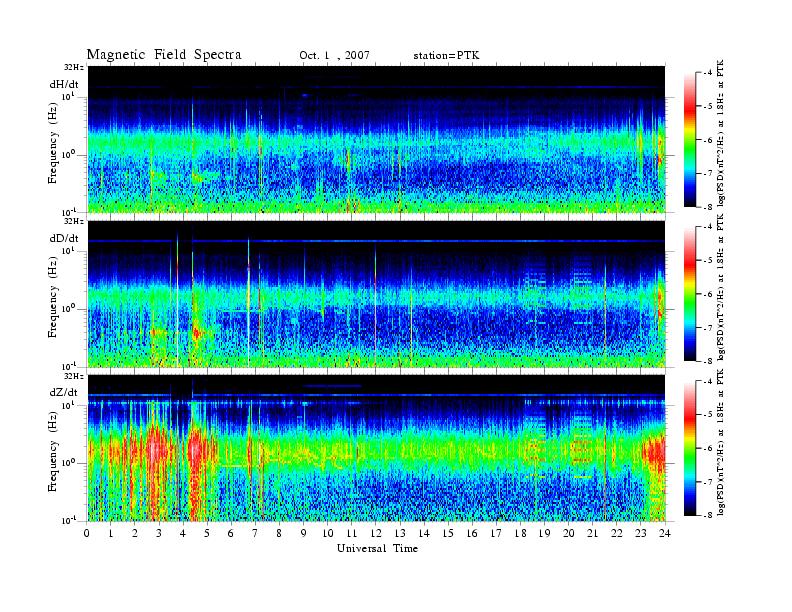
Task: Click the 32Hz tick above the dD/dt panel
Action: point(74,221)
